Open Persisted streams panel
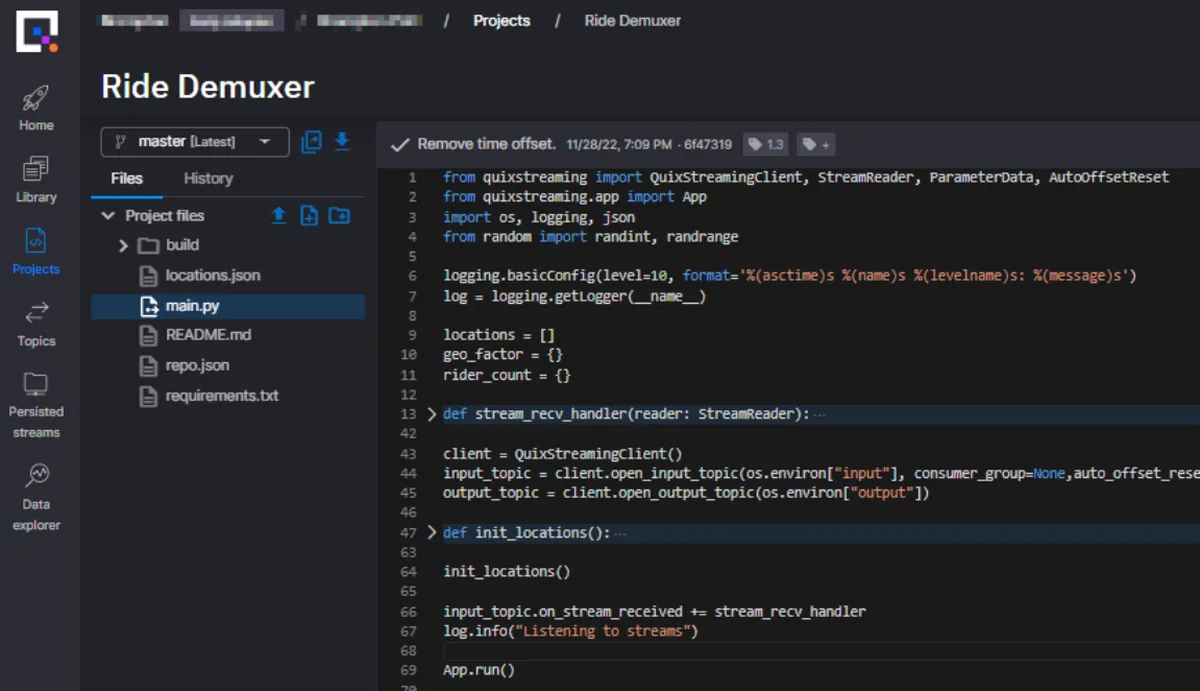This screenshot has height=691, width=1200. [x=35, y=400]
